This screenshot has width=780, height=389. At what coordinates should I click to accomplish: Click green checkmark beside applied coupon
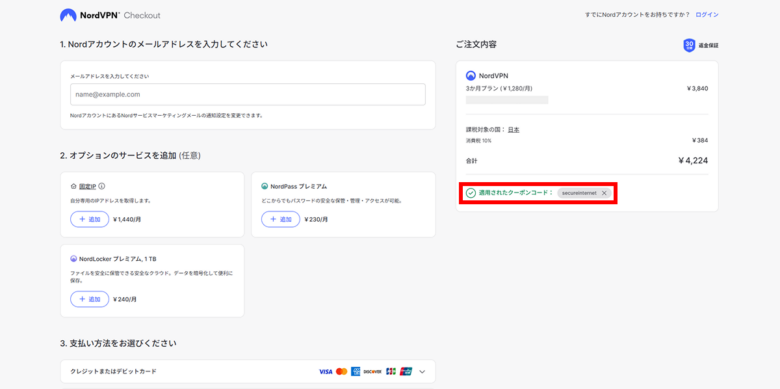[471, 193]
